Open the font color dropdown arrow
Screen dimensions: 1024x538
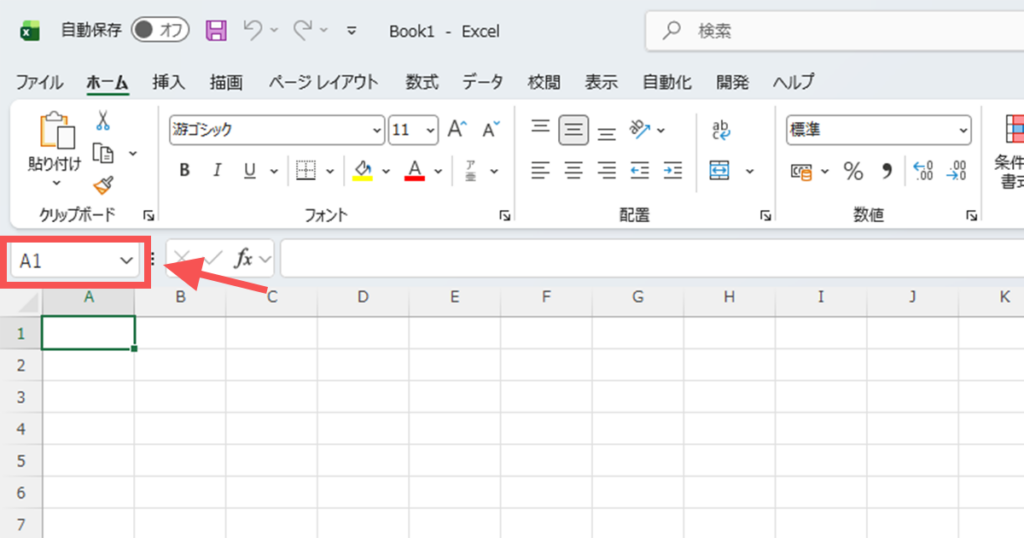[x=438, y=172]
